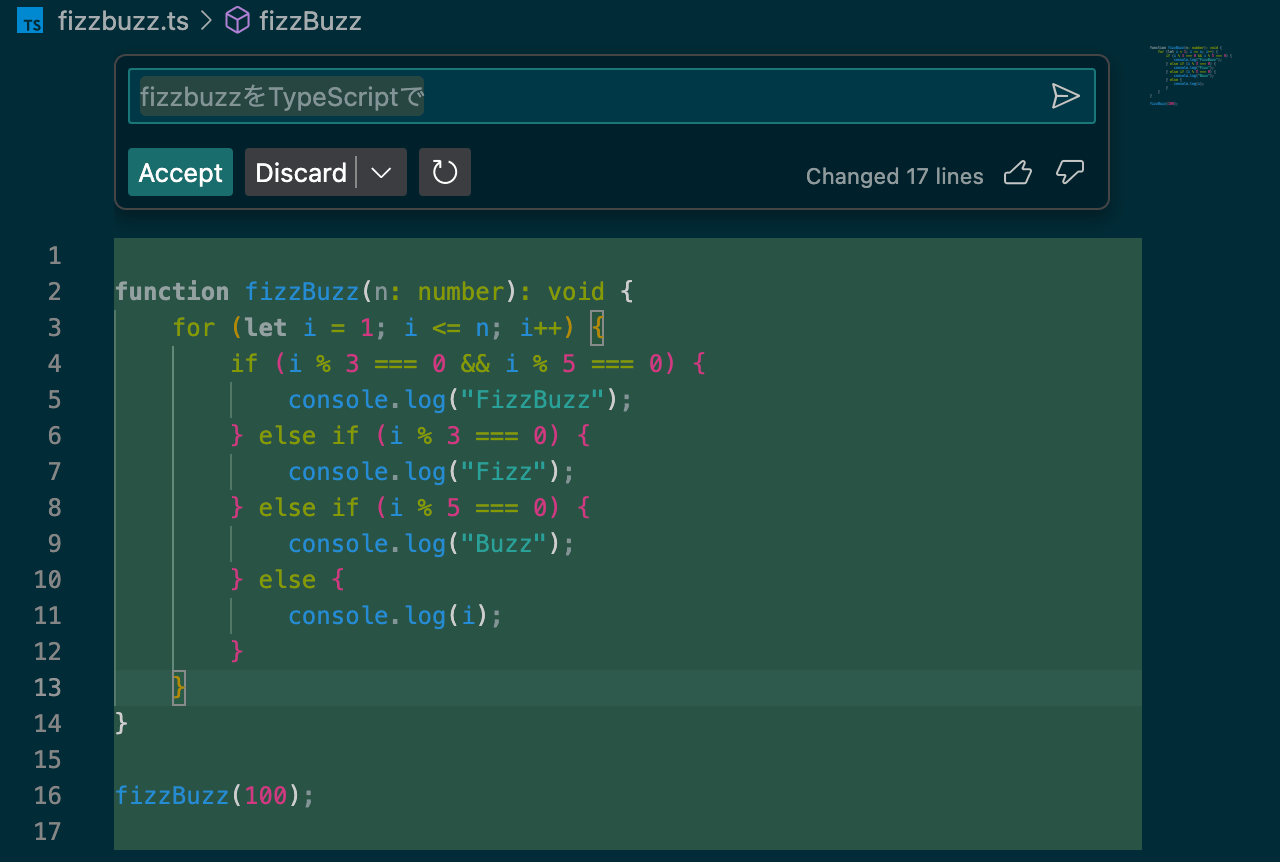
Task: Click the 'function' keyword on line 2
Action: tap(172, 292)
